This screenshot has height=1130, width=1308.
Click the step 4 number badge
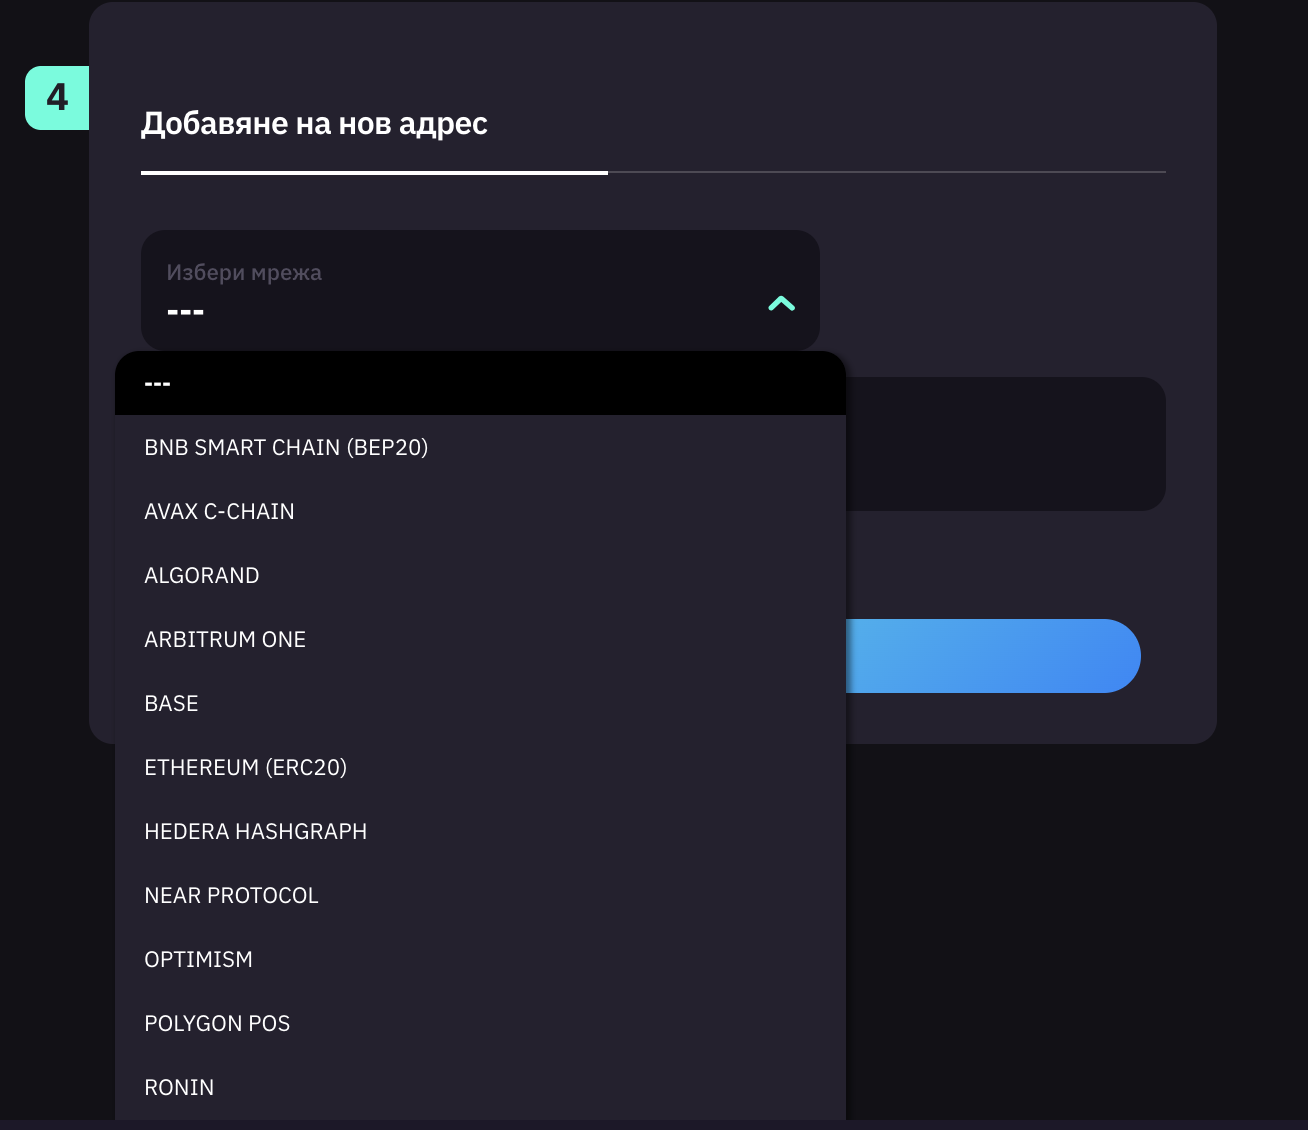coord(57,98)
